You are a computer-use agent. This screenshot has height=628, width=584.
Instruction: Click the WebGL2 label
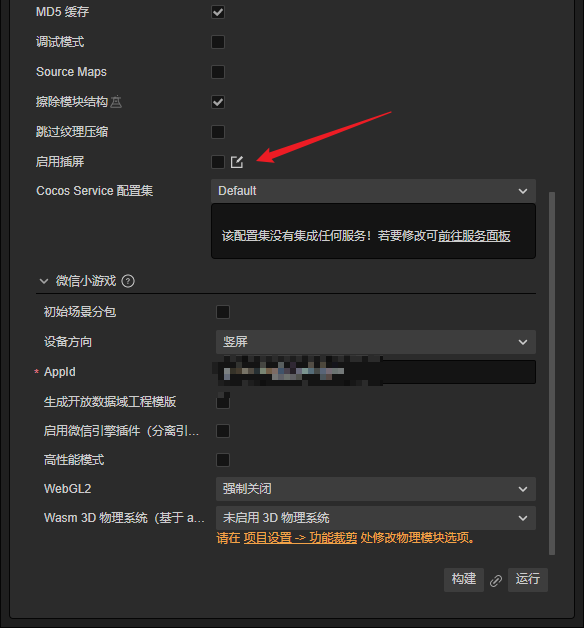point(67,489)
